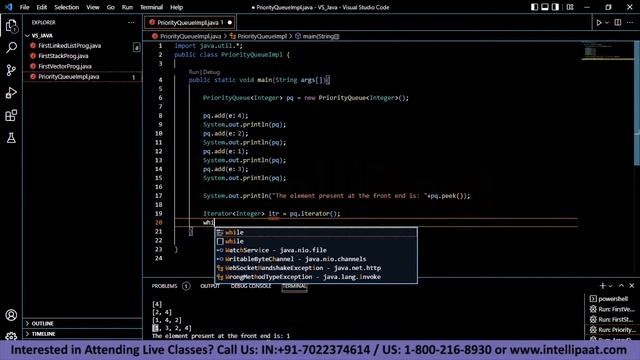Create a new terminal with plus icon
Viewport: 640px width, 360px height.
click(x=602, y=286)
